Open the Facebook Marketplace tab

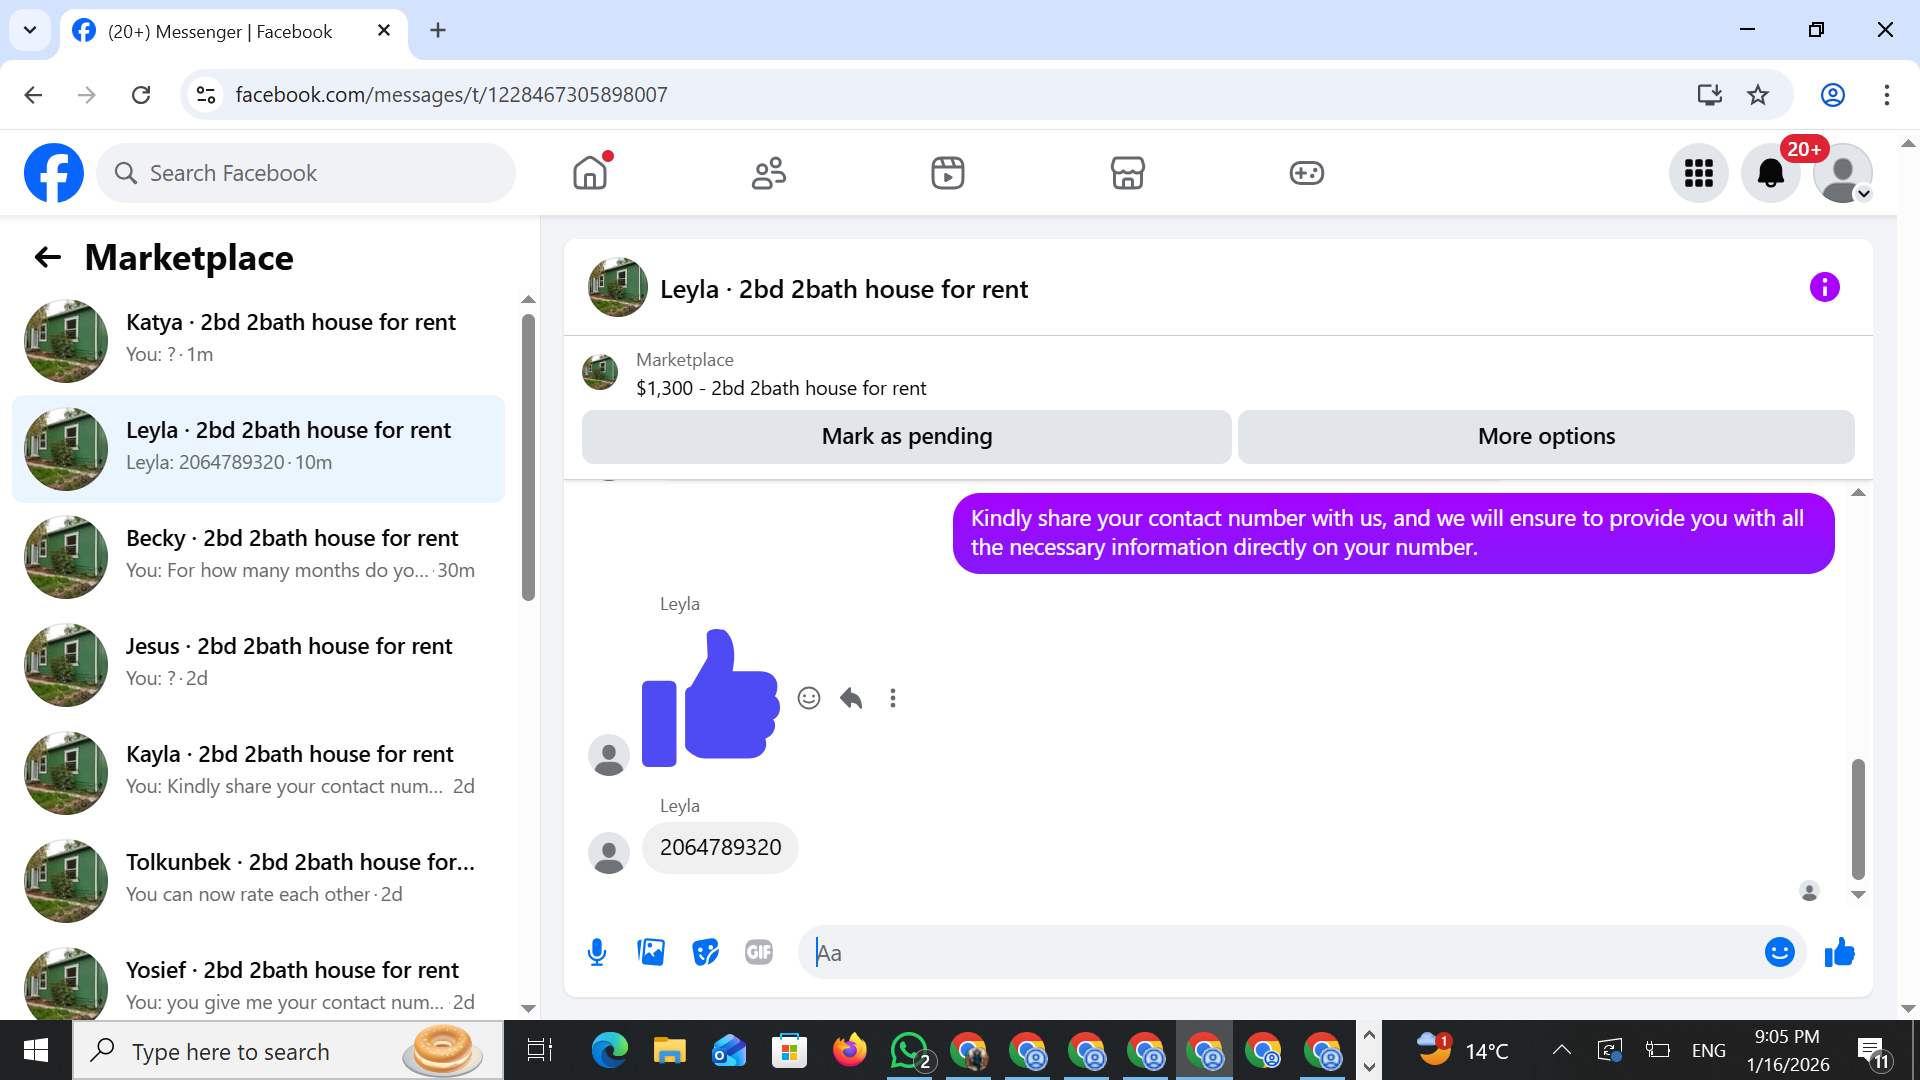pos(1127,173)
